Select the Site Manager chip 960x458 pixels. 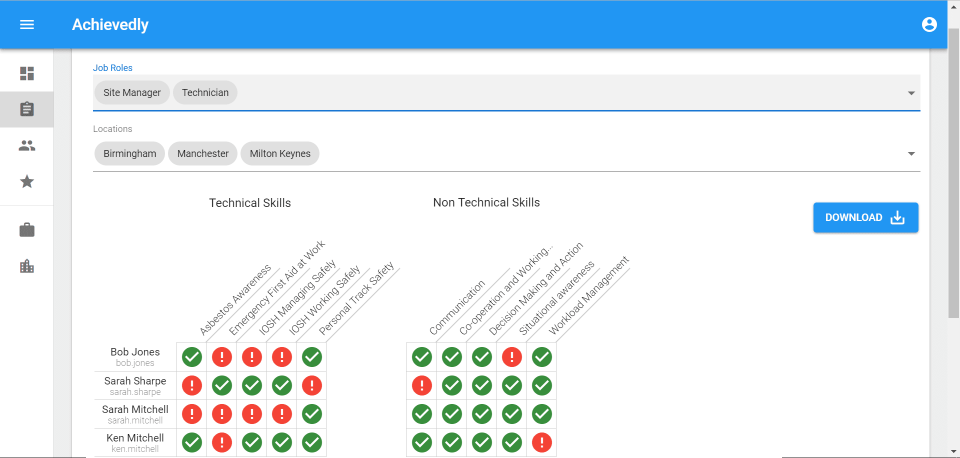point(132,92)
